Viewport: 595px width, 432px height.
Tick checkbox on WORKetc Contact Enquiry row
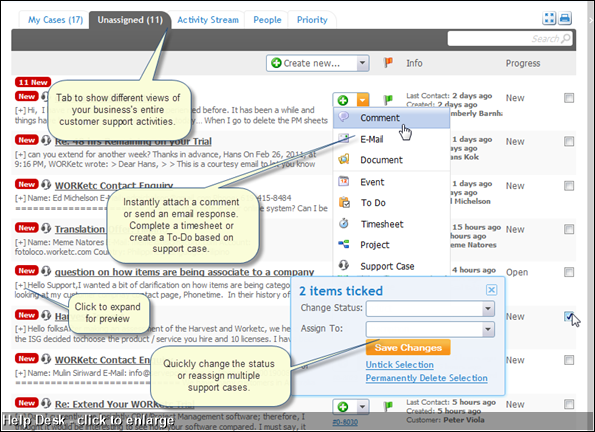(x=569, y=186)
